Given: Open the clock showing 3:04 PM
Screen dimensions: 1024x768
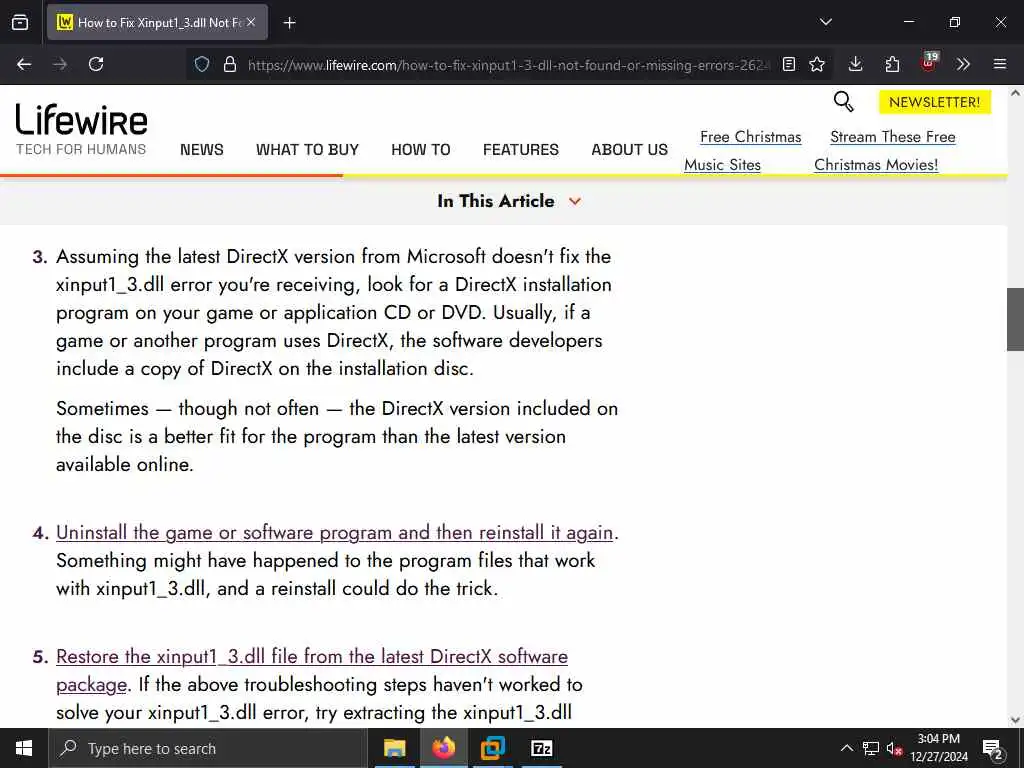Looking at the screenshot, I should coord(938,748).
